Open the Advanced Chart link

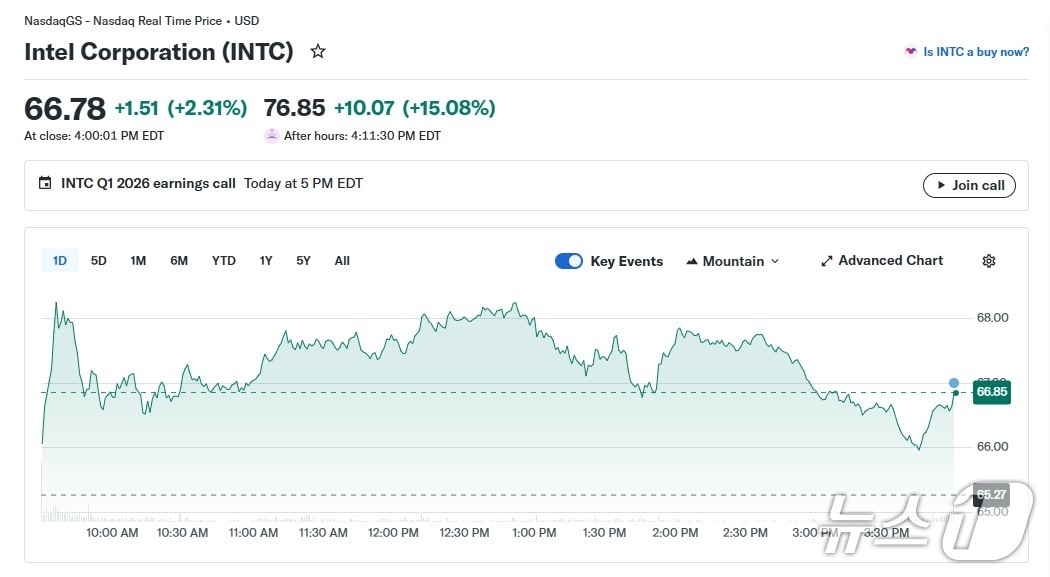[x=890, y=261]
